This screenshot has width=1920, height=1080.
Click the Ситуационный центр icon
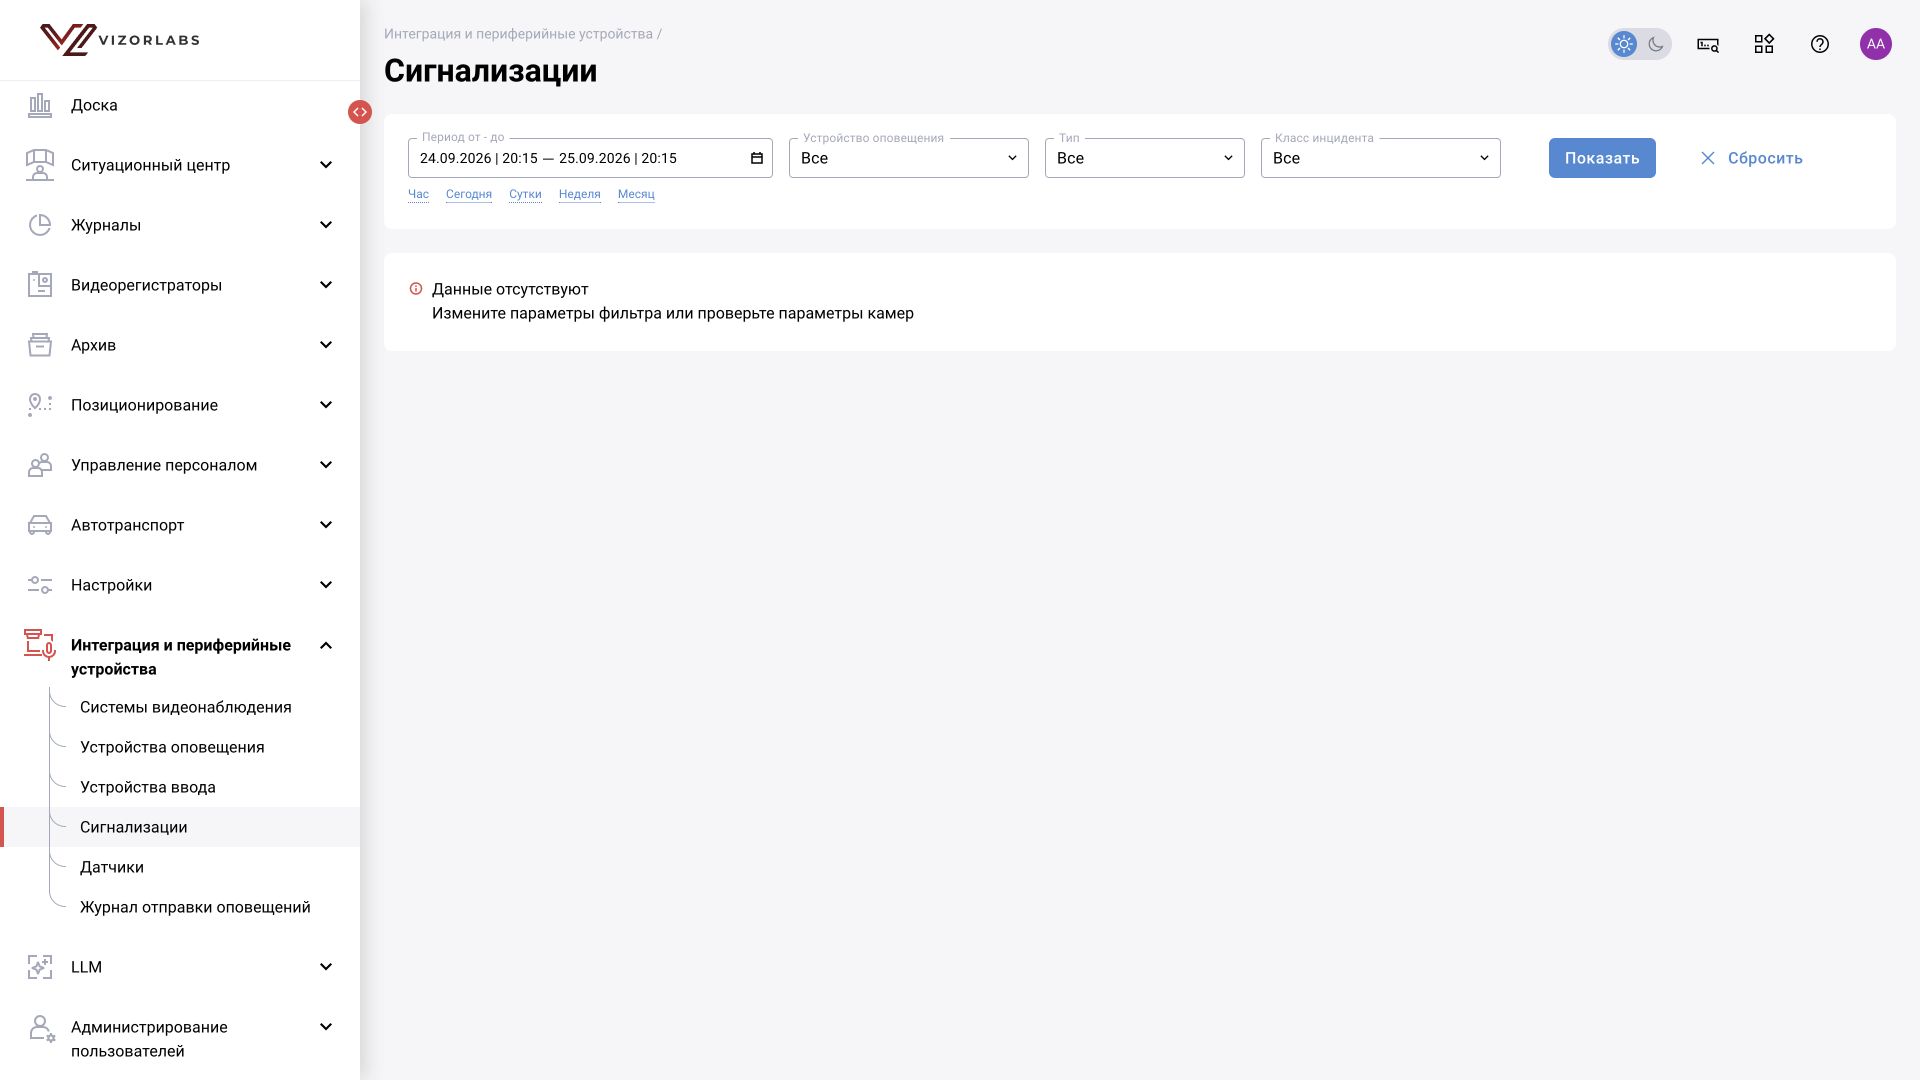40,165
